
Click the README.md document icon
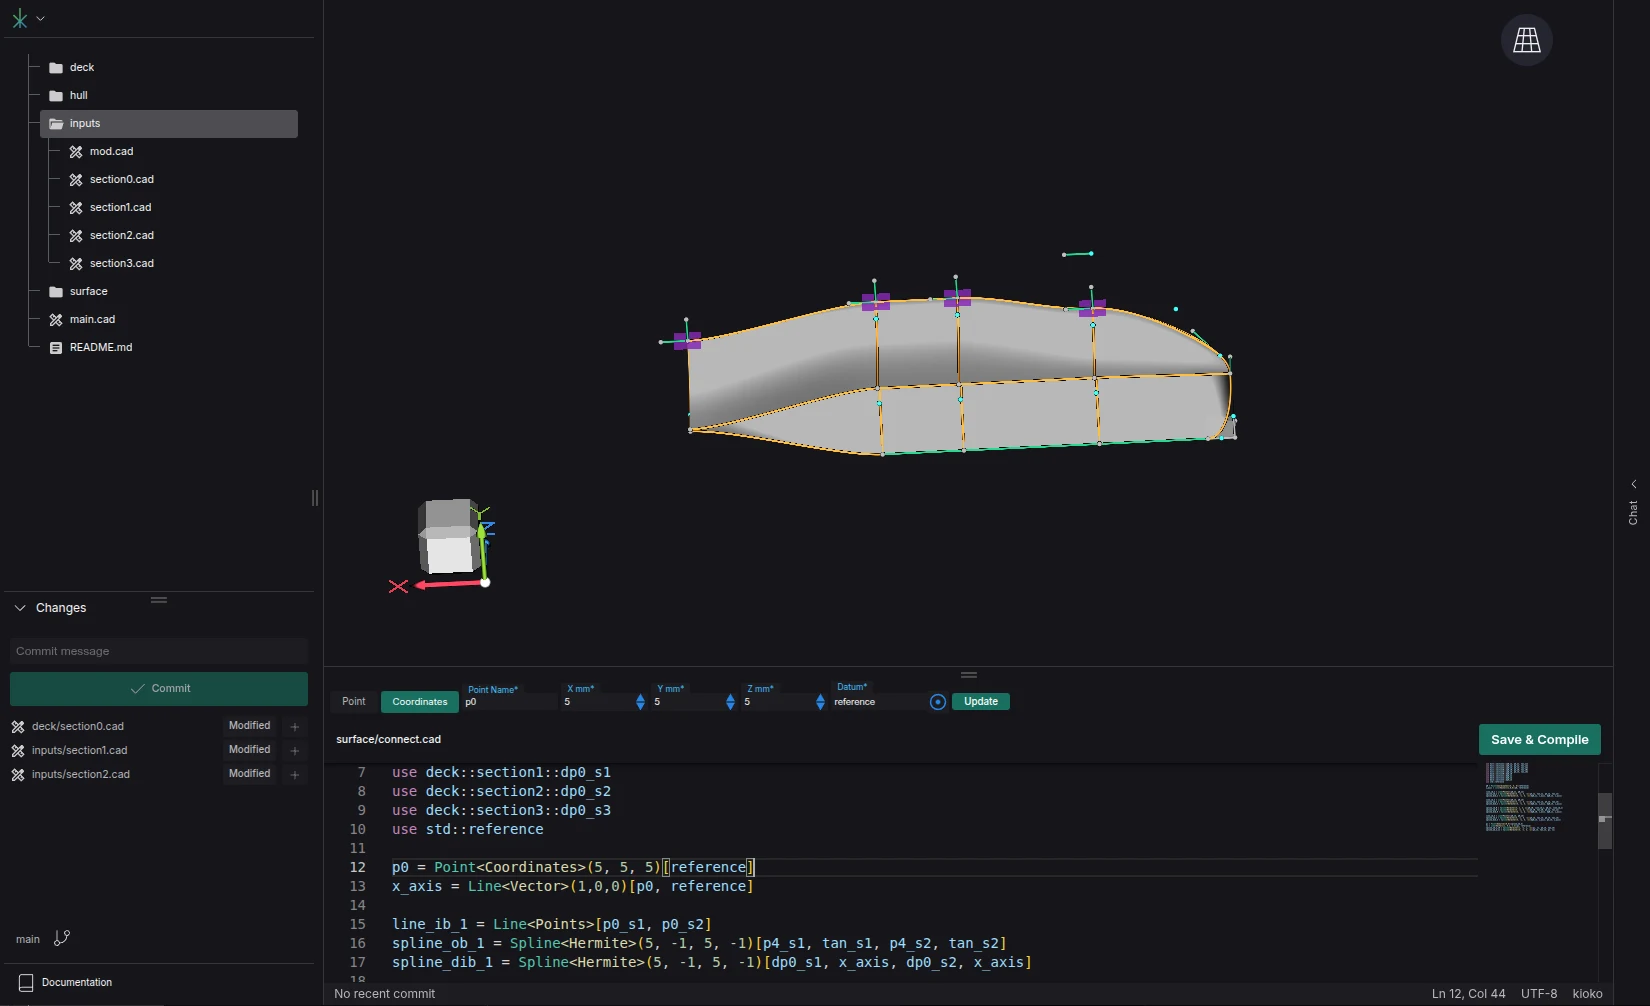pyautogui.click(x=56, y=348)
